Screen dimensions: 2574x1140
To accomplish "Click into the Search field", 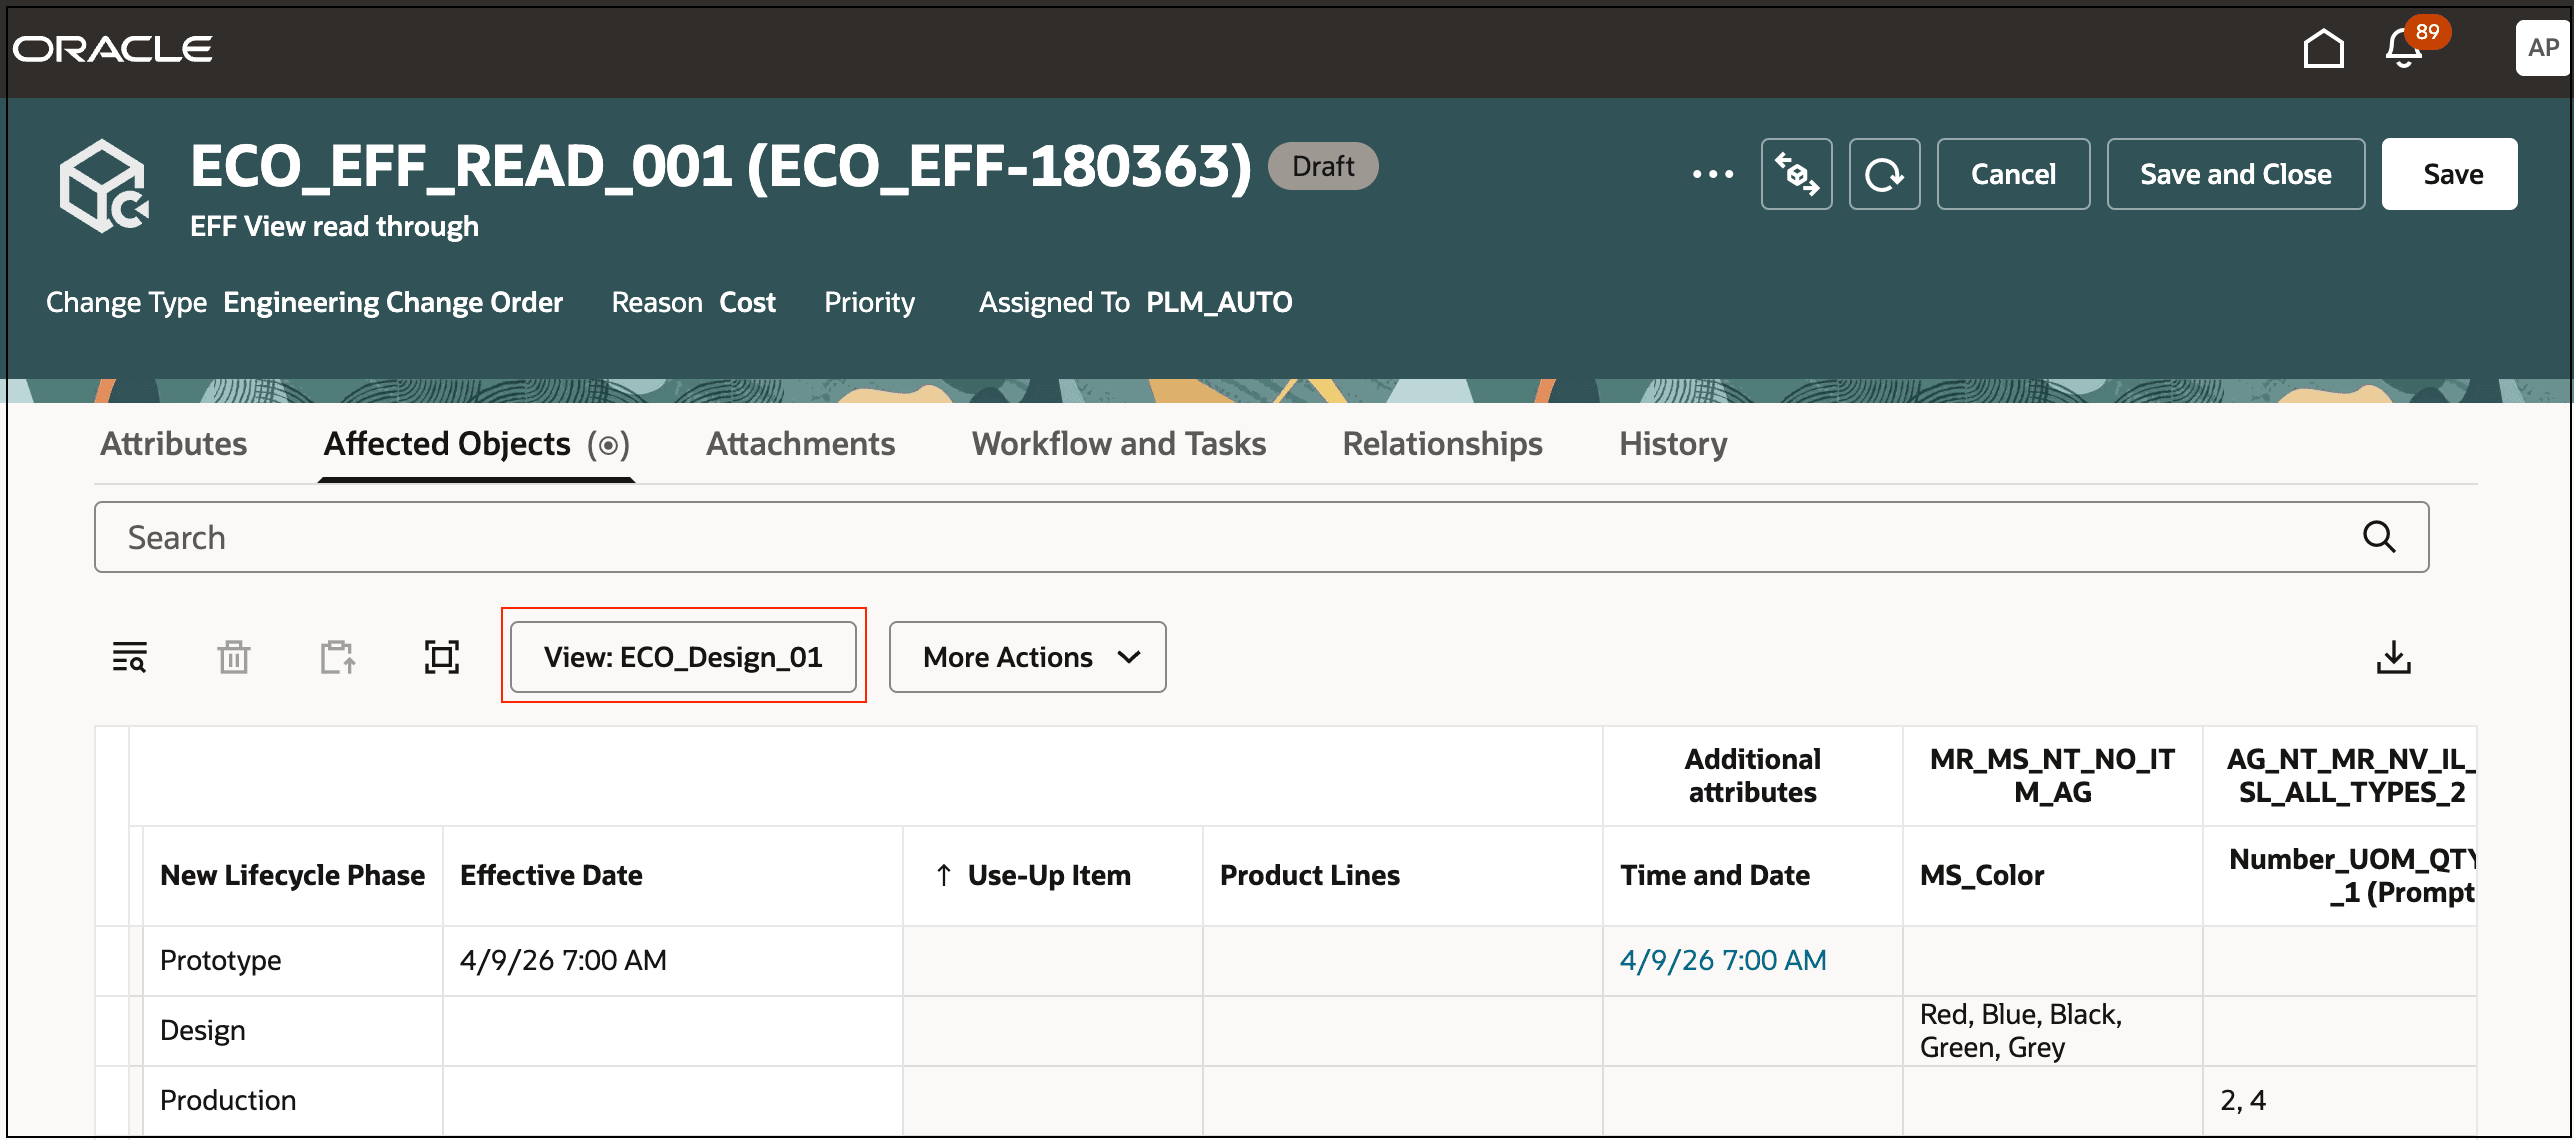I will click(1260, 537).
